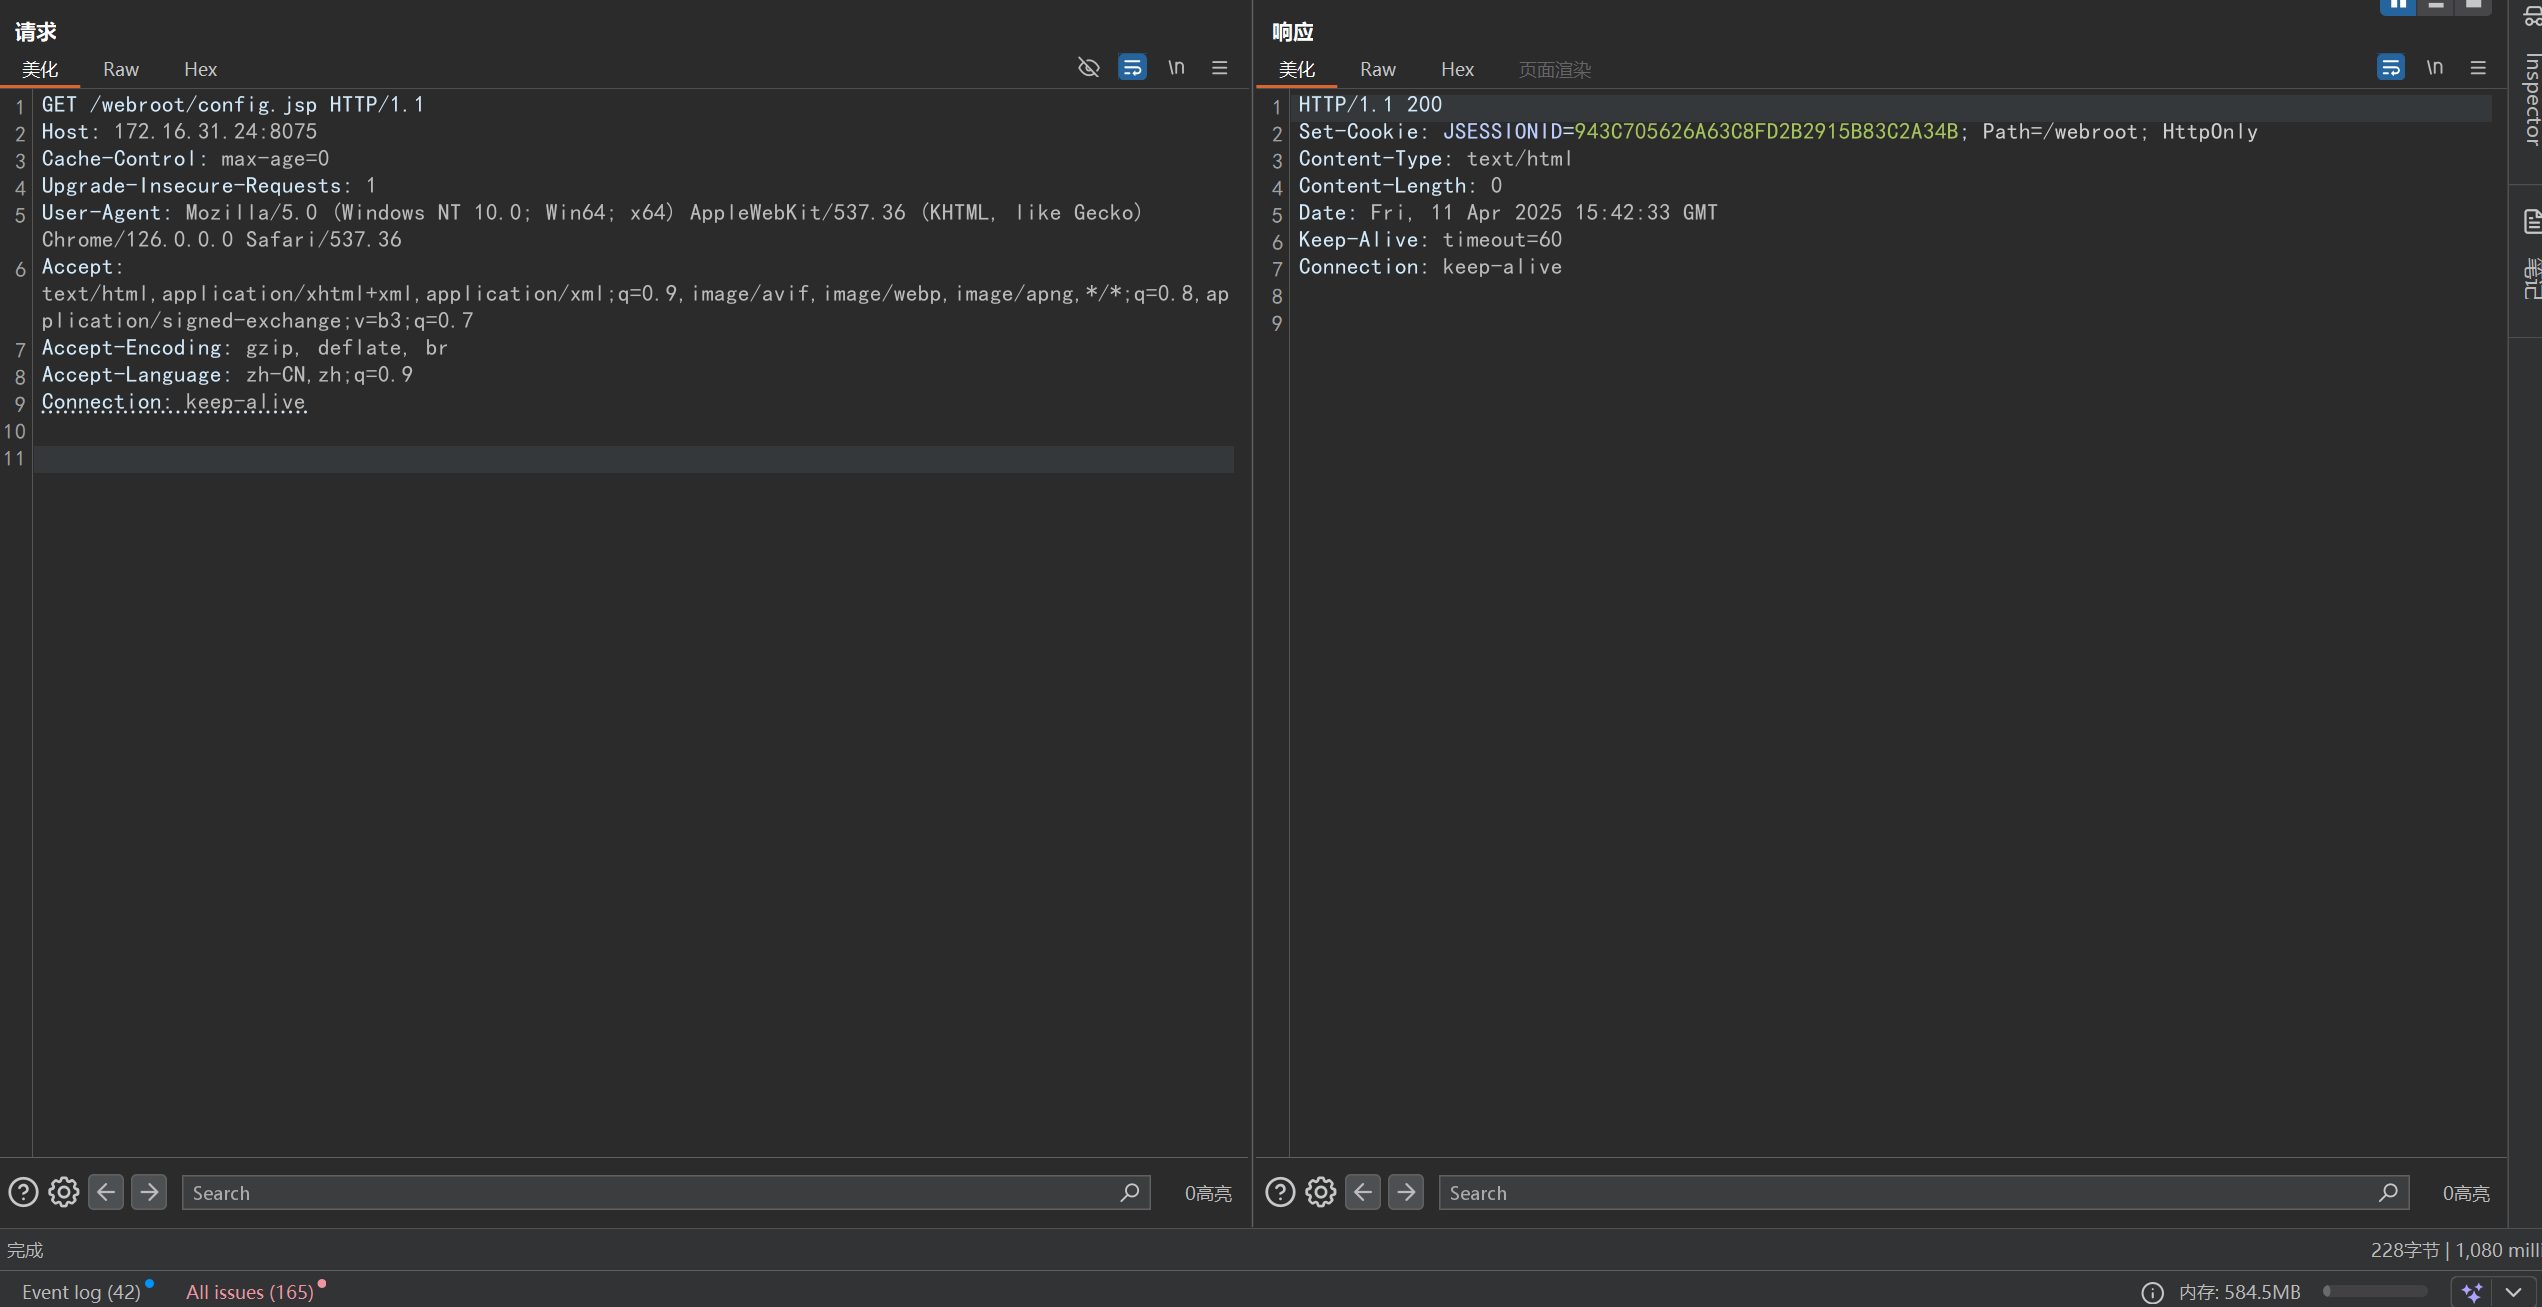Expand the Burp AI dropdown chevron
Viewport: 2542px width, 1307px height.
pyautogui.click(x=2513, y=1292)
